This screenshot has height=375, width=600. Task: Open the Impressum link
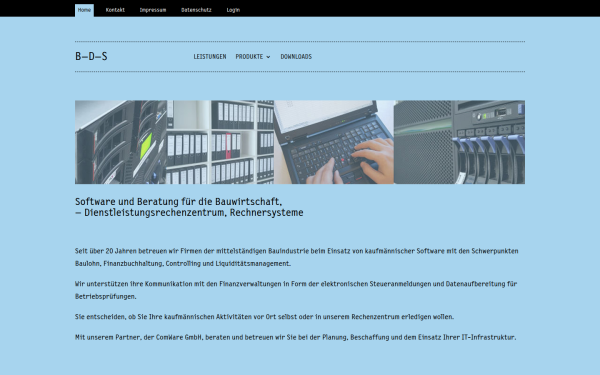pos(153,10)
